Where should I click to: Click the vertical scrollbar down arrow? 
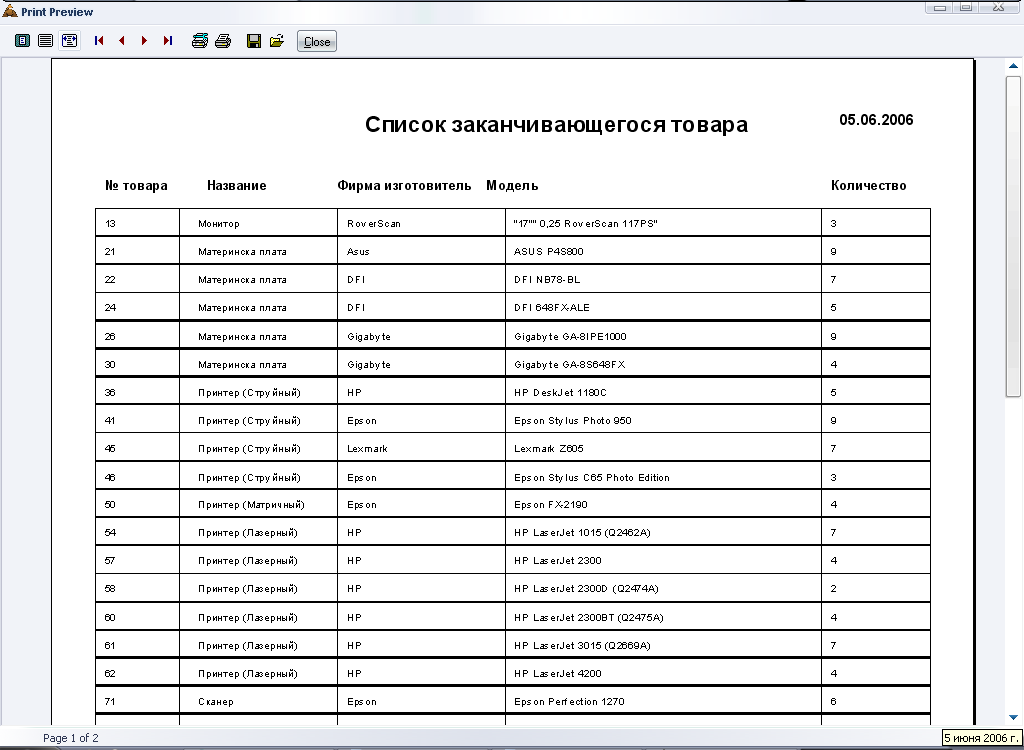click(1013, 717)
